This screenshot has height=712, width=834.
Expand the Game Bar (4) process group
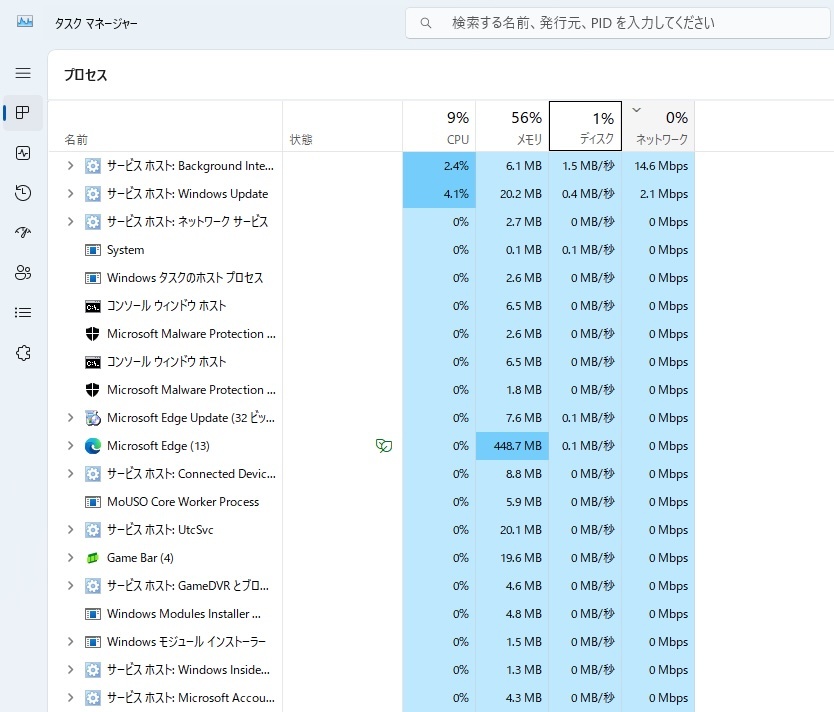[70, 558]
